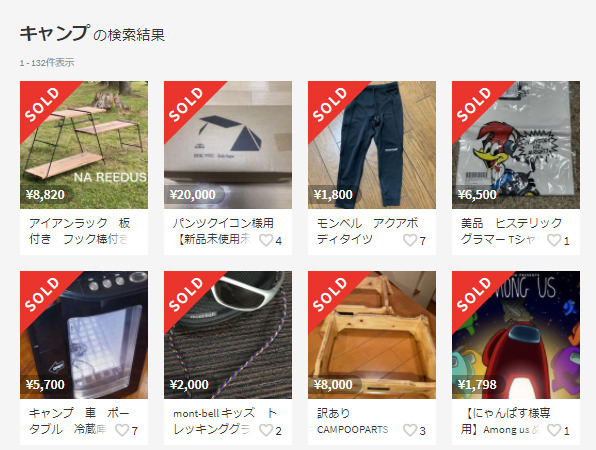The image size is (596, 450).
Task: Like the 訳あり CAMPOOPARTS item
Action: 410,430
